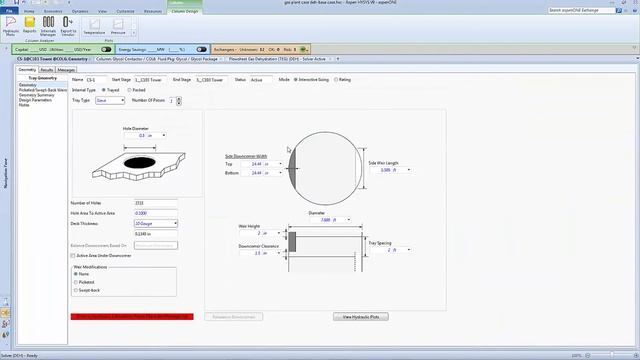Screen dimensions: 640x360
Task: Switch to the Resources ribbon tab
Action: point(153,11)
